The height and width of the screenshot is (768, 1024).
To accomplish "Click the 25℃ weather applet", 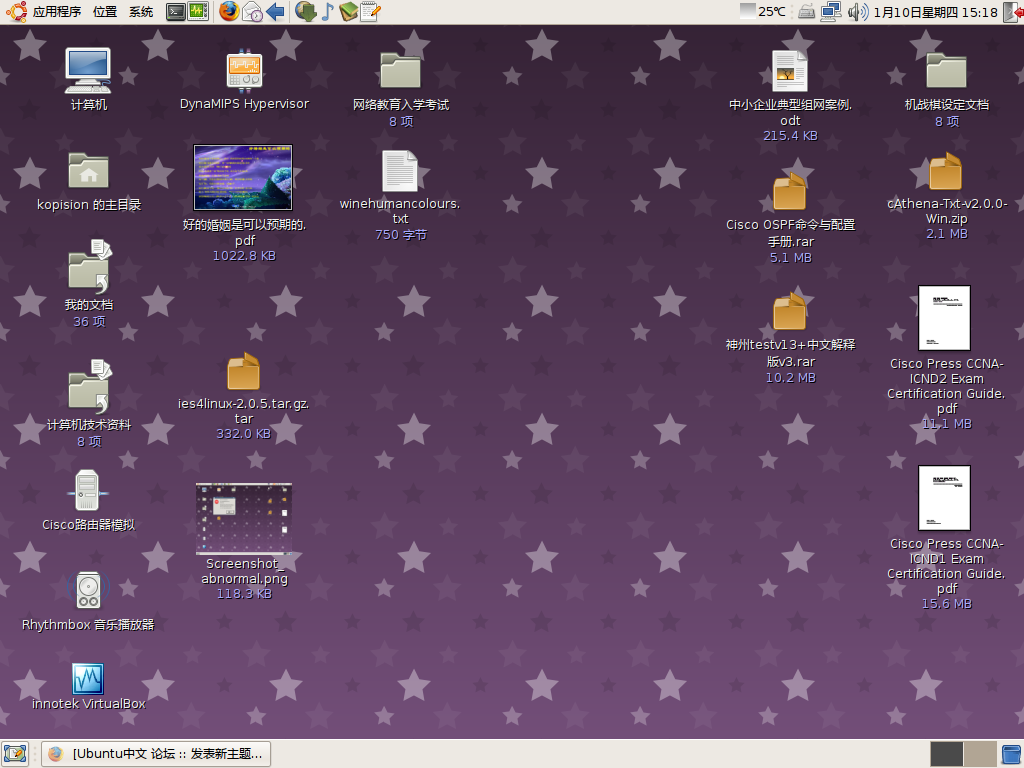I will [x=763, y=11].
